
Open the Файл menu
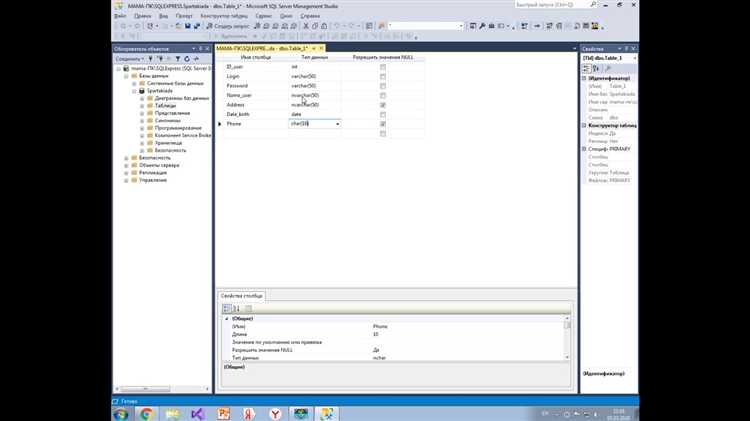(120, 16)
